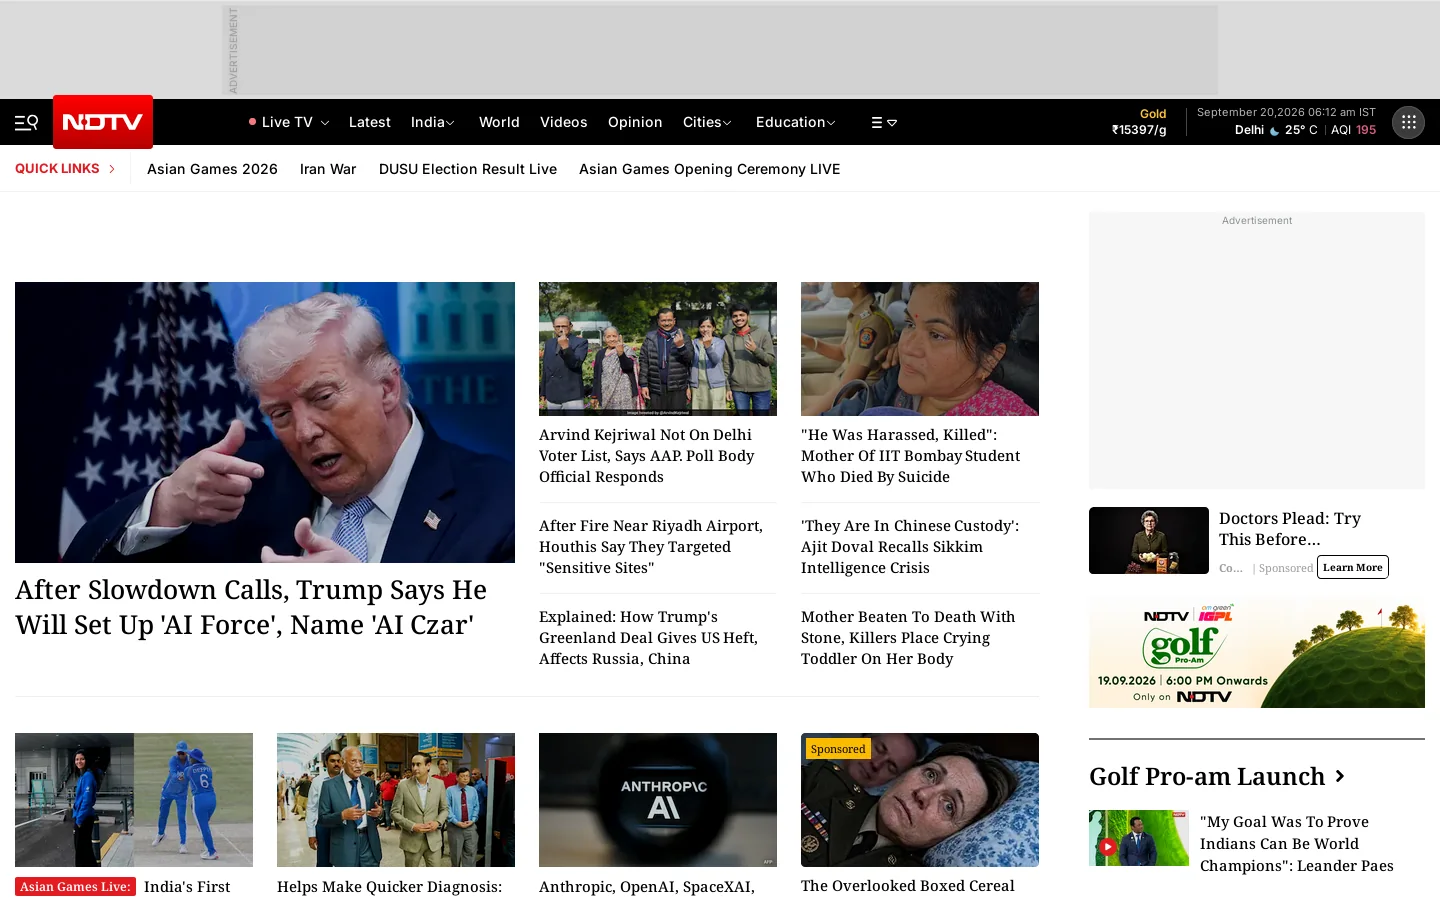The width and height of the screenshot is (1440, 900).
Task: Open the Leander Paes video thumbnail
Action: pyautogui.click(x=1139, y=838)
